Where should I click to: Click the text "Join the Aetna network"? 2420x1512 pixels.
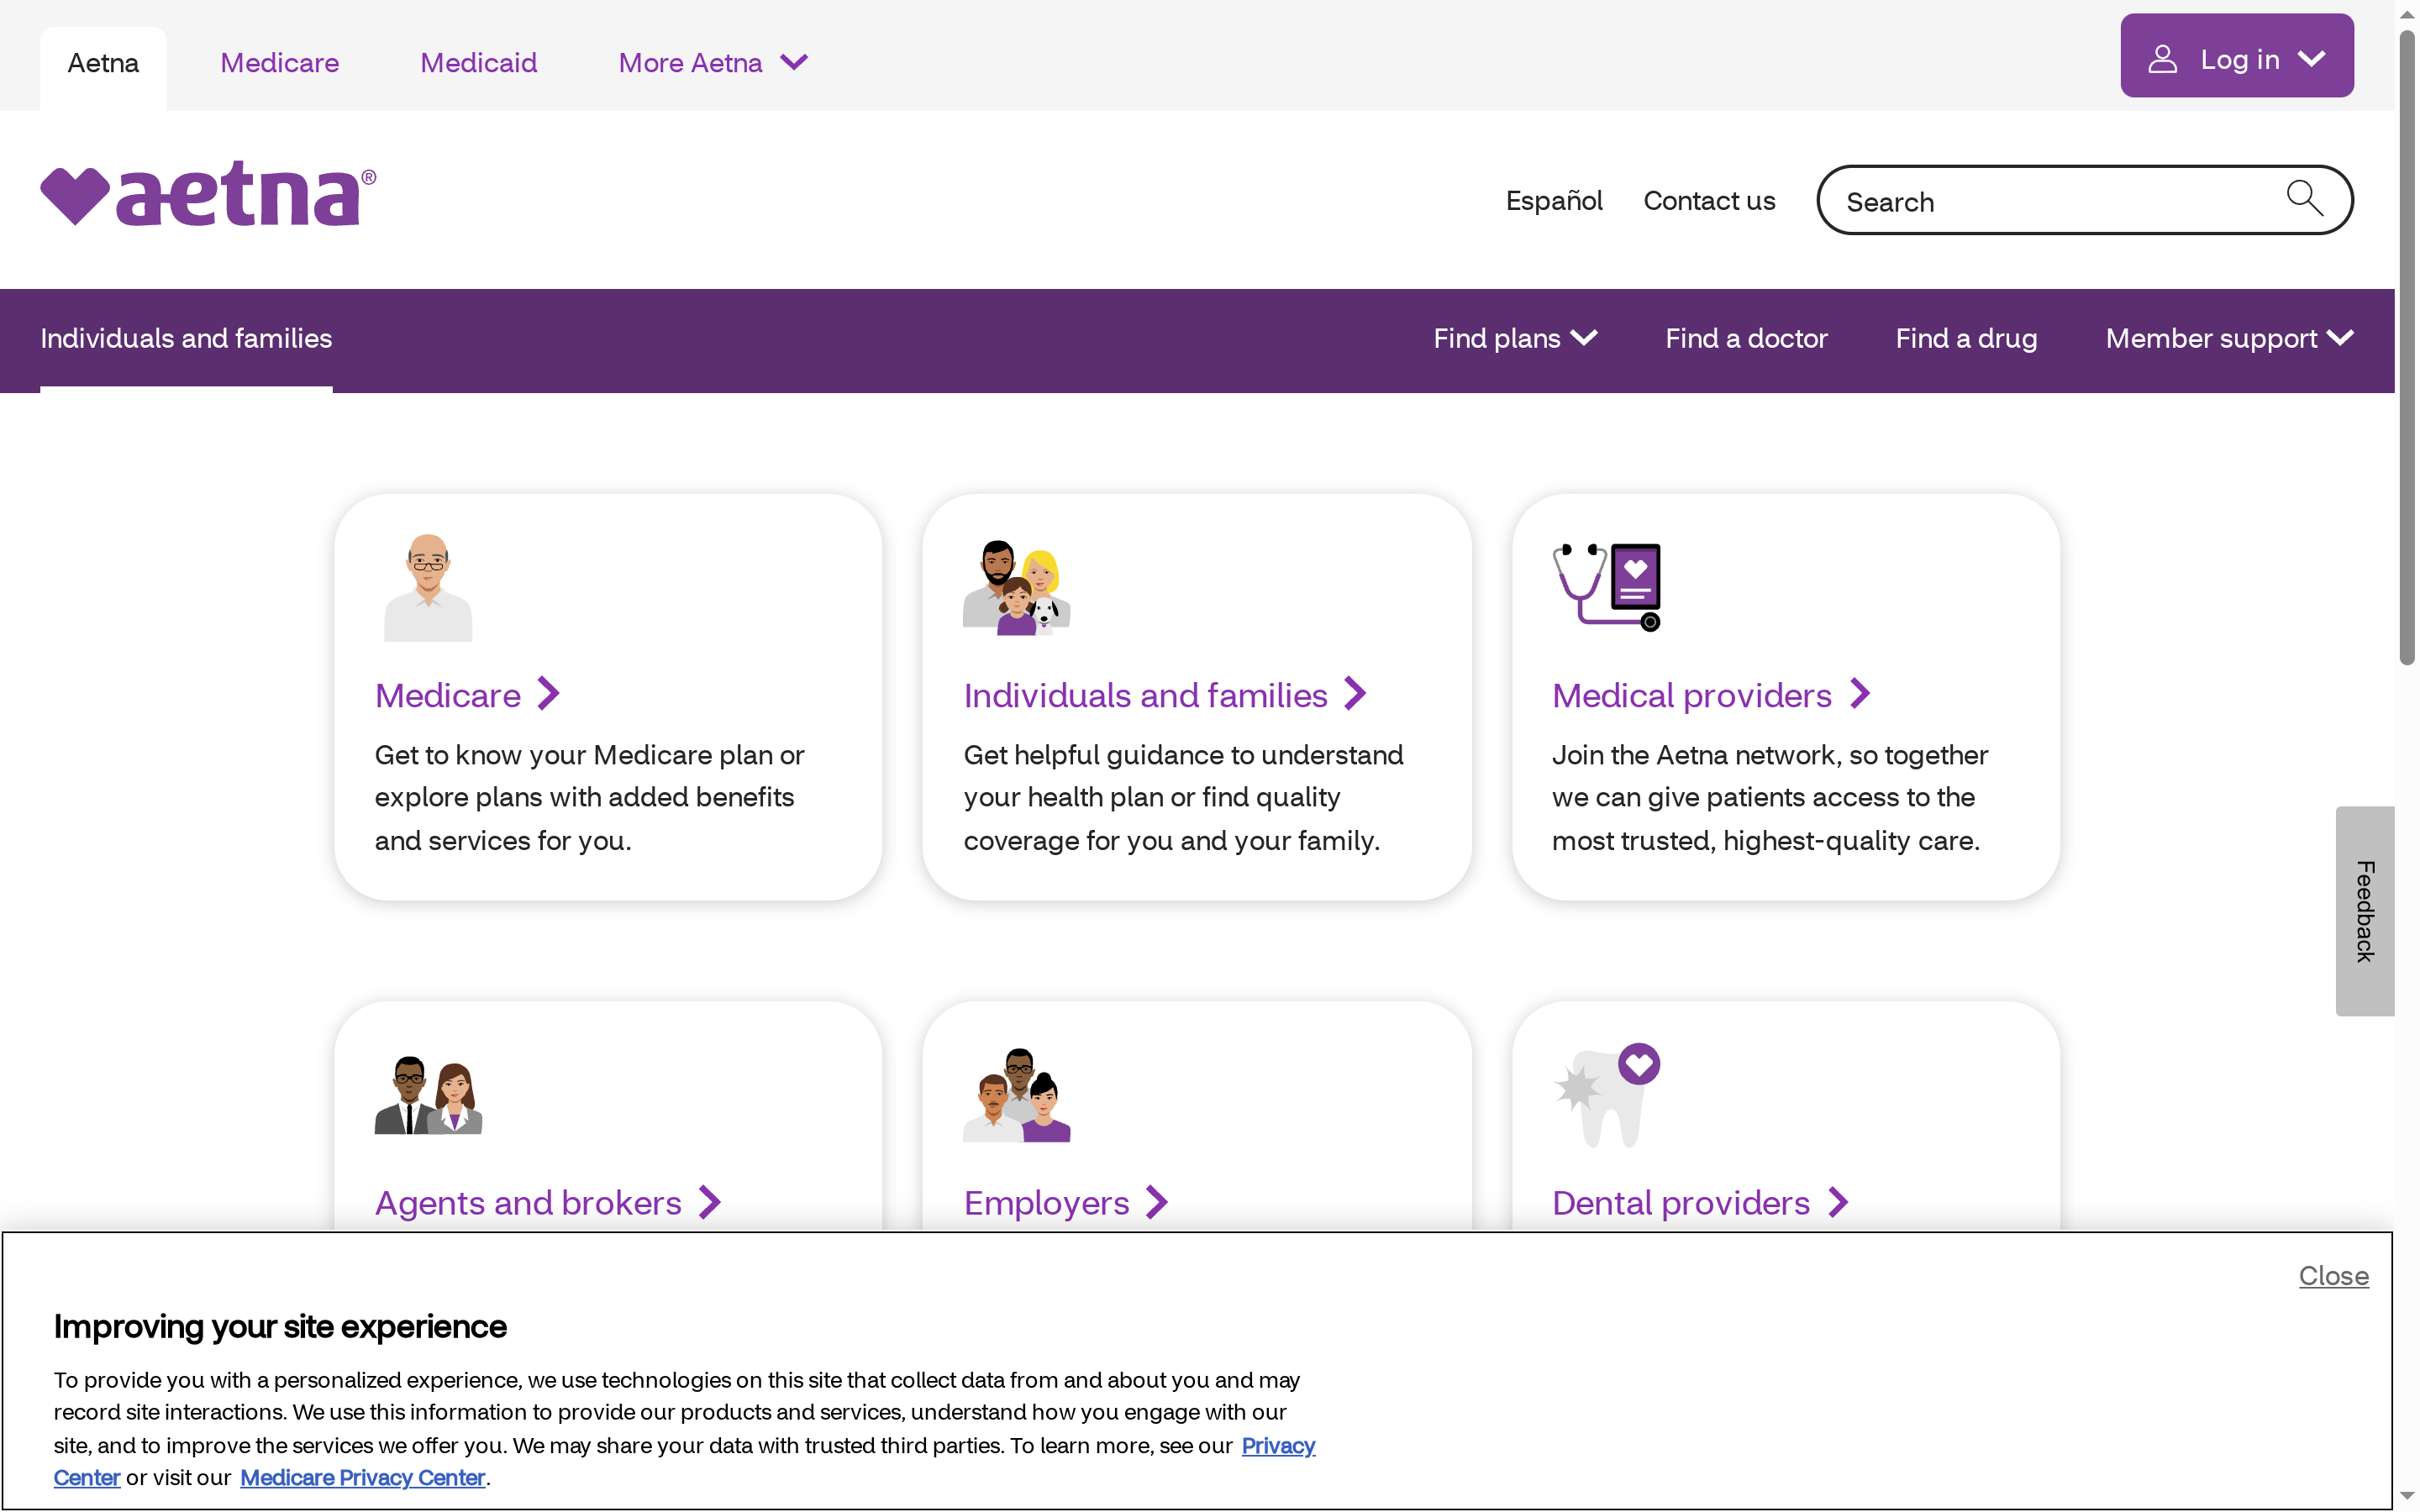[x=1696, y=755]
